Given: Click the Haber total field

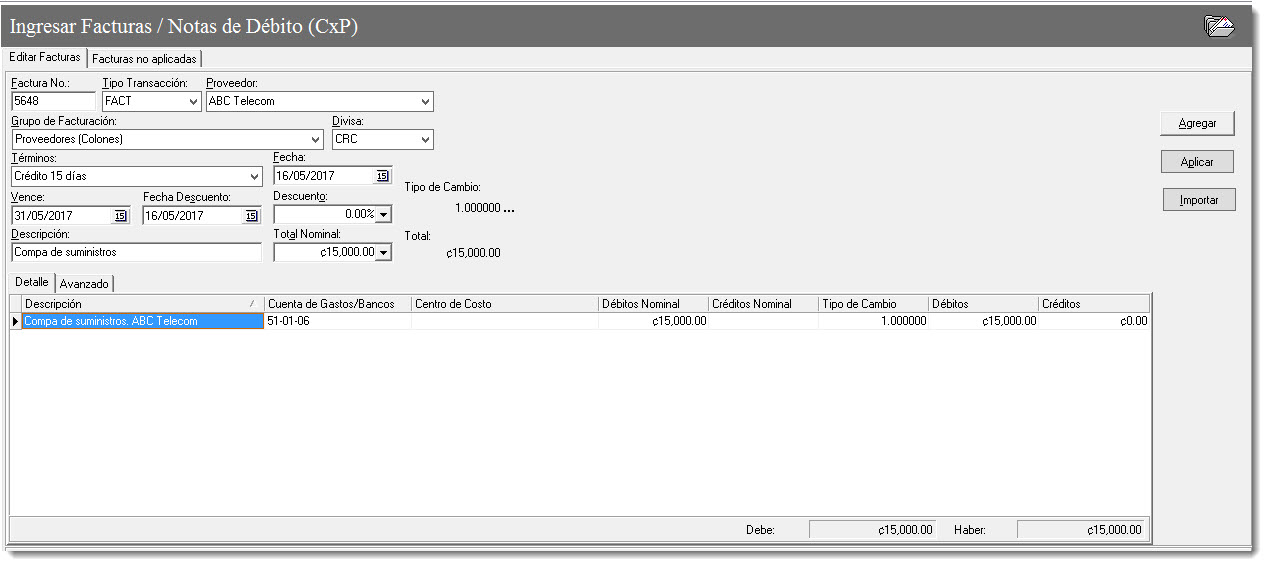Looking at the screenshot, I should click(1082, 530).
